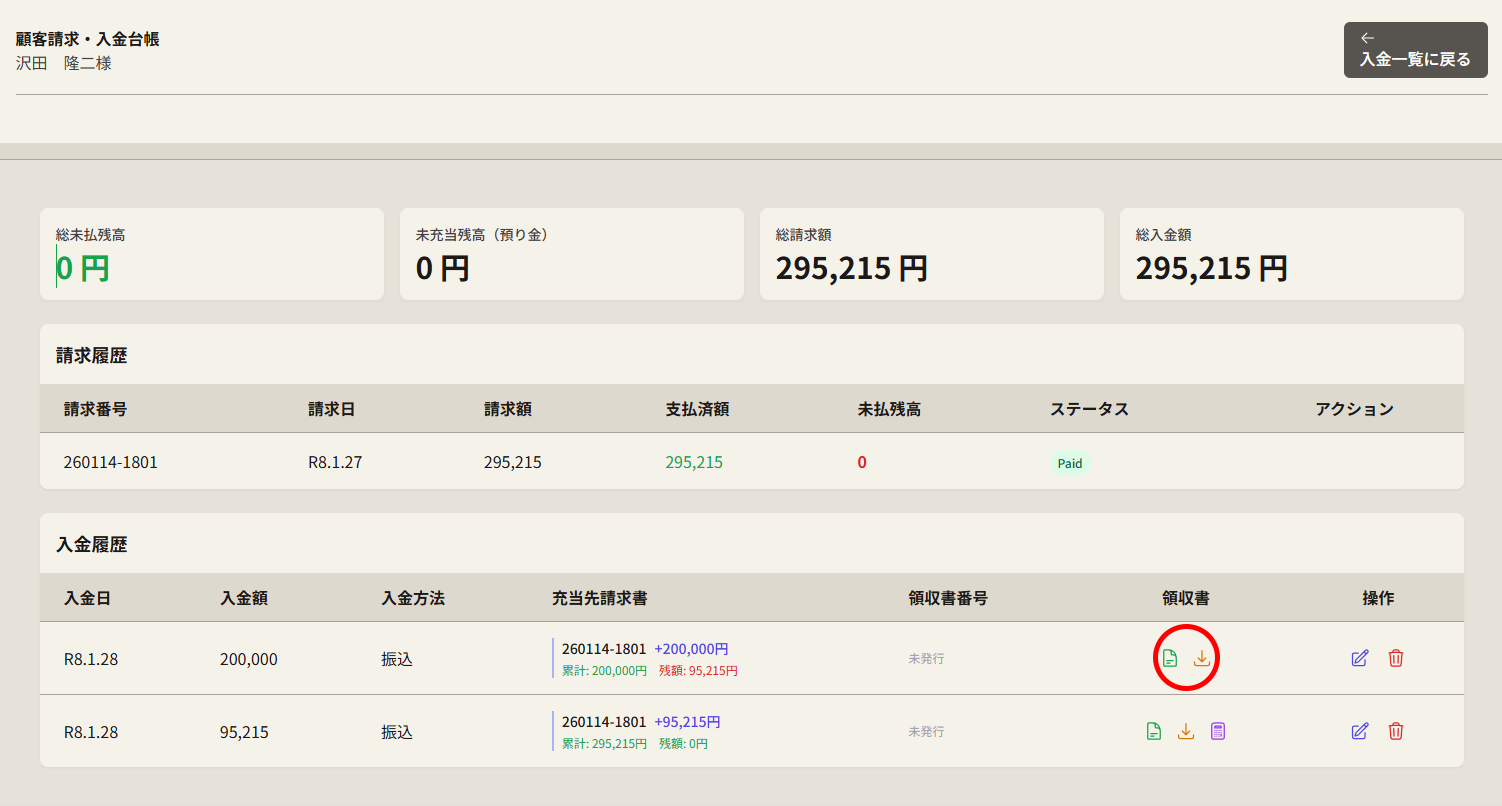1502x806 pixels.
Task: Click the 総未払残高 summary card
Action: (x=212, y=254)
